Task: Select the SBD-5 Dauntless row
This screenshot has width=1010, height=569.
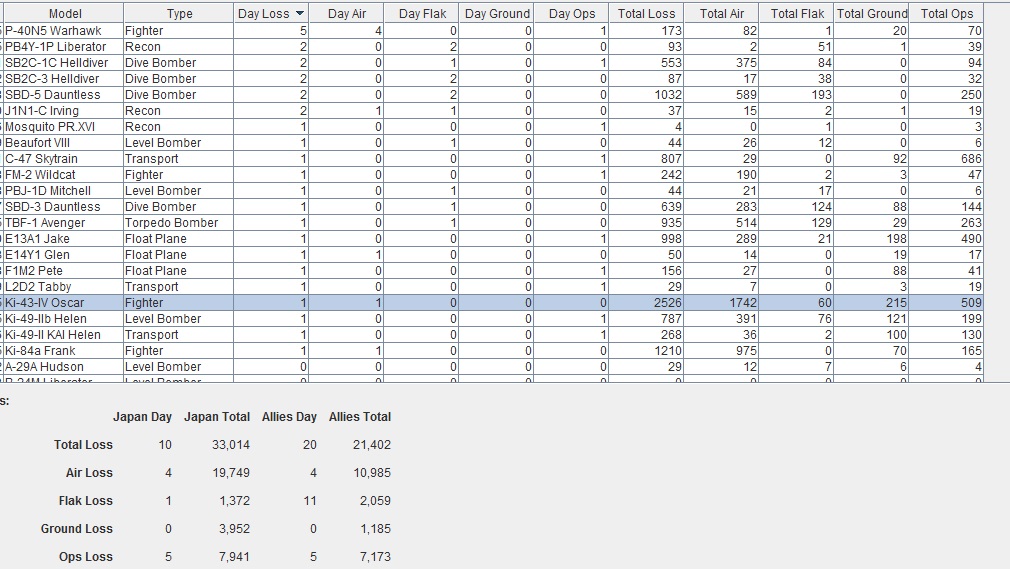Action: pos(493,95)
